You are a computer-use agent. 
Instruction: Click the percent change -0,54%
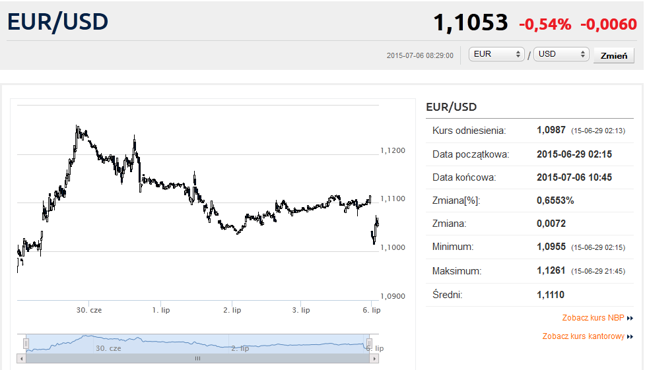click(x=545, y=24)
